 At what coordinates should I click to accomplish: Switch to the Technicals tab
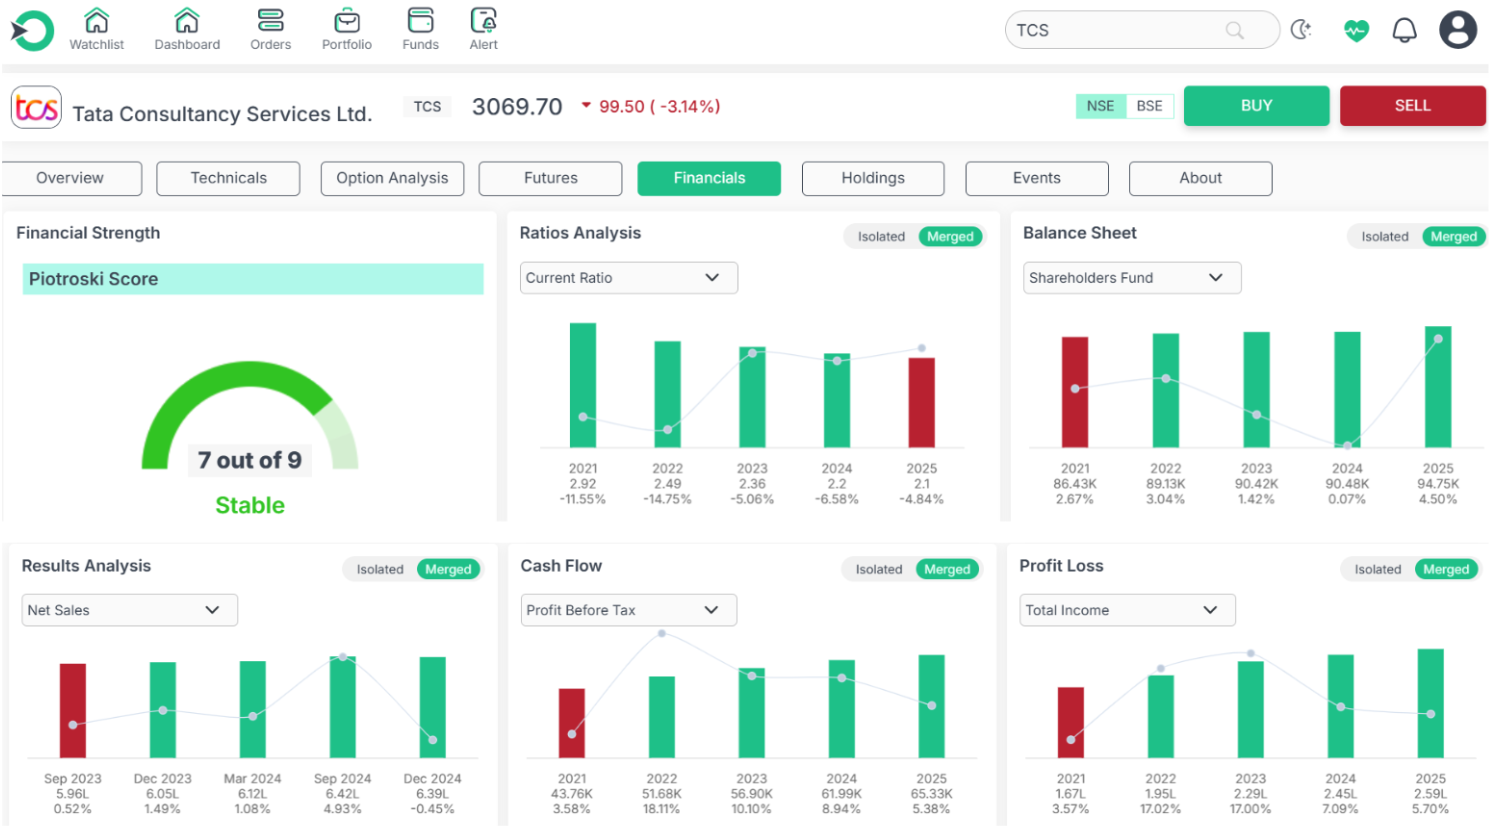coord(228,178)
